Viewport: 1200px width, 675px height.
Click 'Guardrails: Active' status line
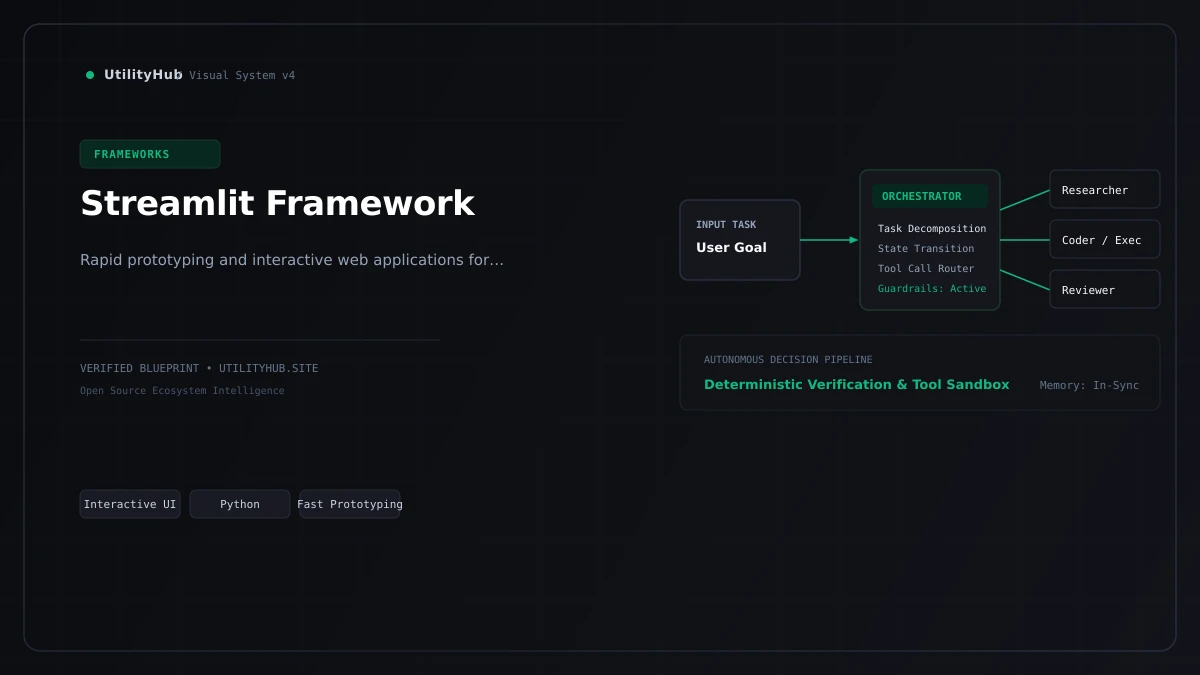[932, 289]
